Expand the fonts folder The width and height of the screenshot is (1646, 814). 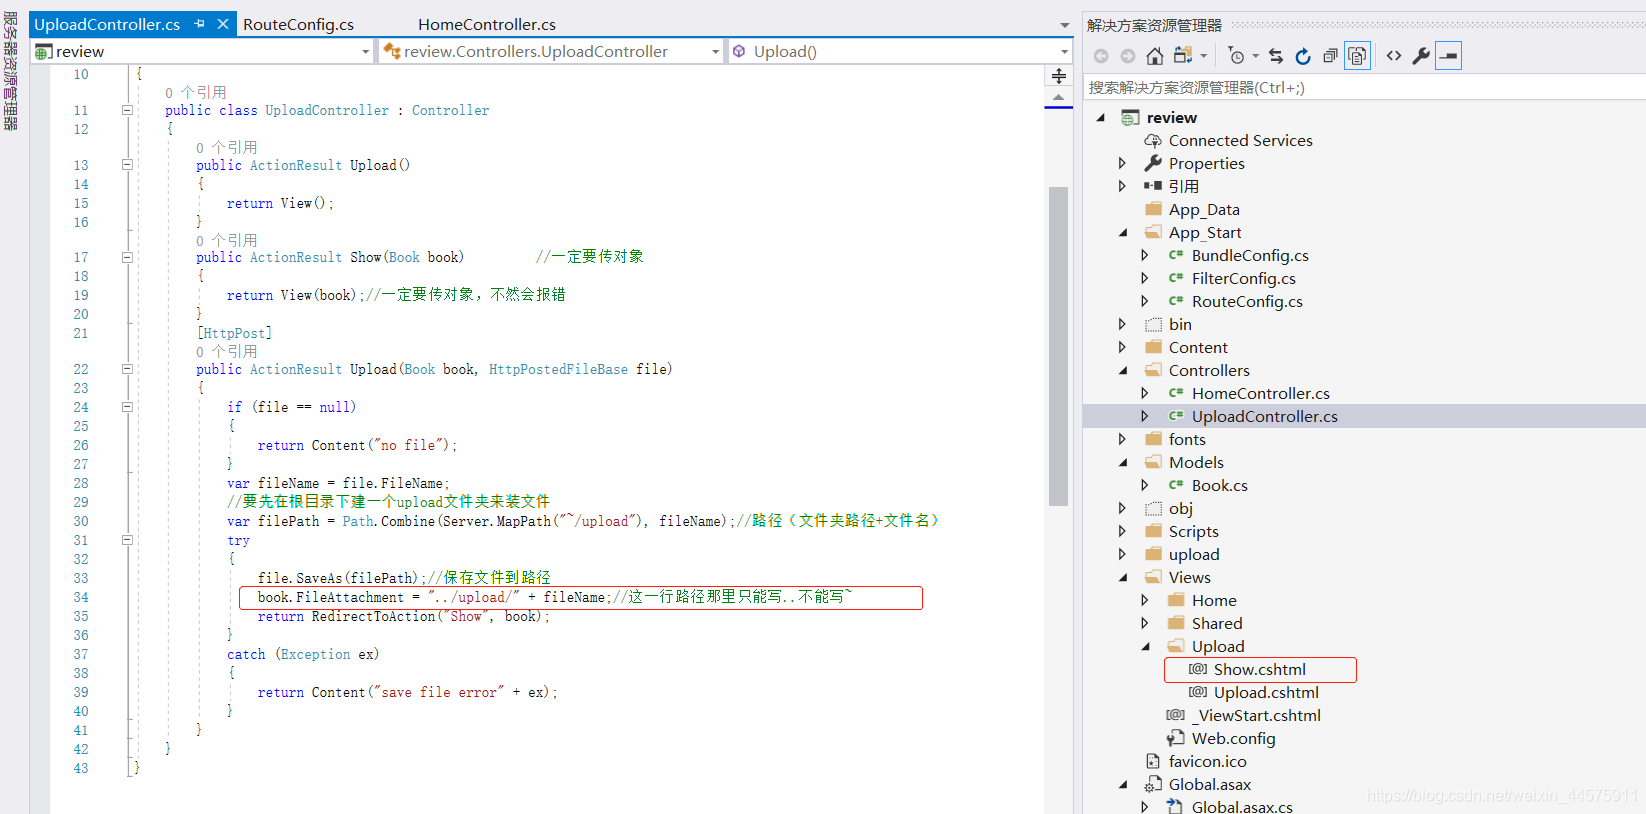1122,440
